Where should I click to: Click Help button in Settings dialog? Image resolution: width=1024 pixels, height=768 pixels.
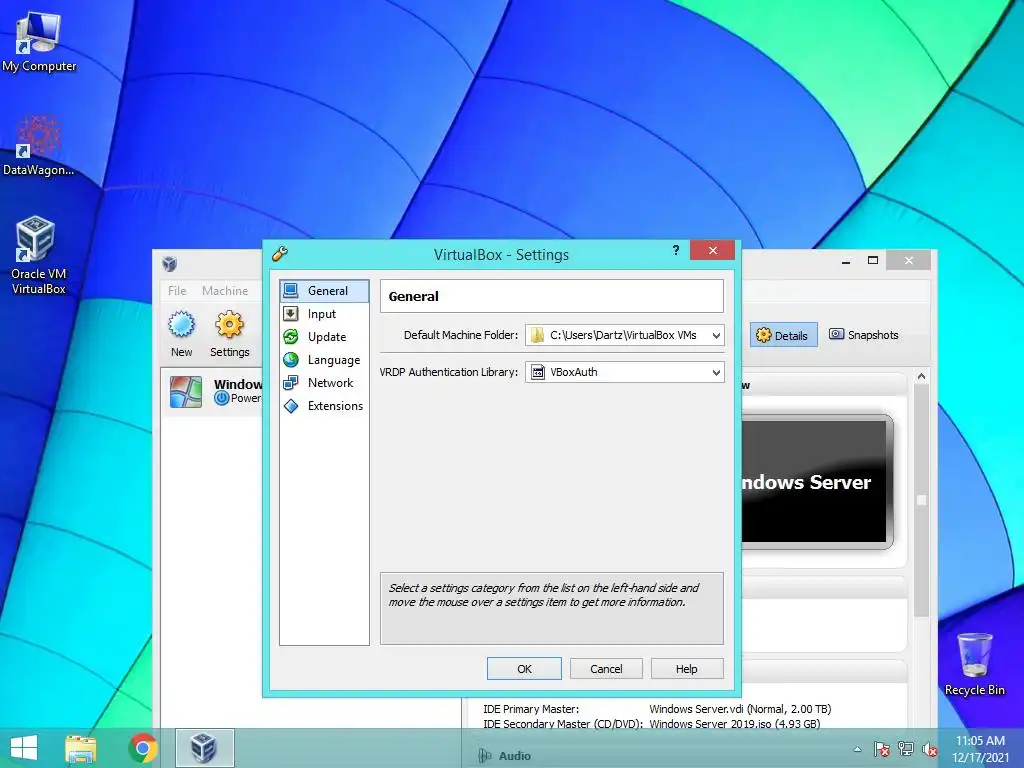point(687,669)
